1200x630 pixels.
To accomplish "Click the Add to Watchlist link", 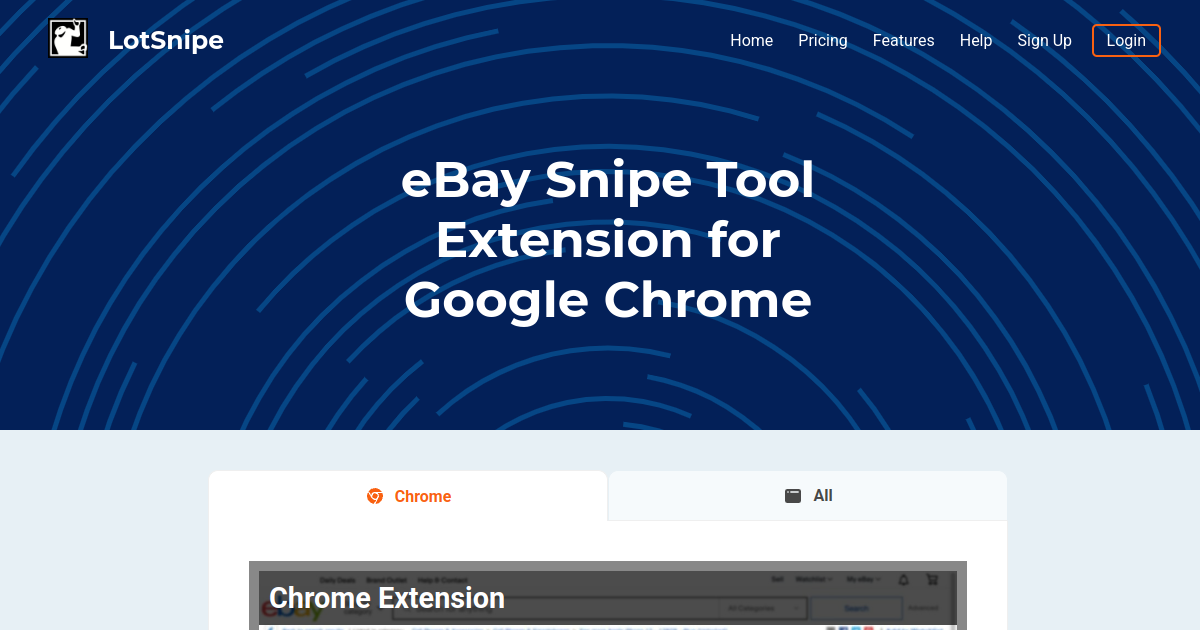I will 915,628.
